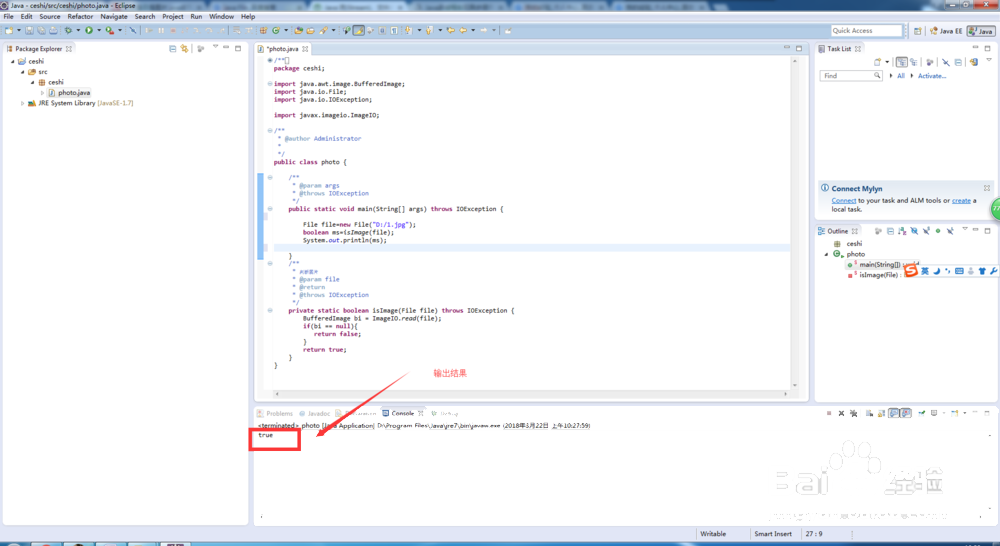The image size is (1000, 546).
Task: Click the Save toolbar icon
Action: 29,30
